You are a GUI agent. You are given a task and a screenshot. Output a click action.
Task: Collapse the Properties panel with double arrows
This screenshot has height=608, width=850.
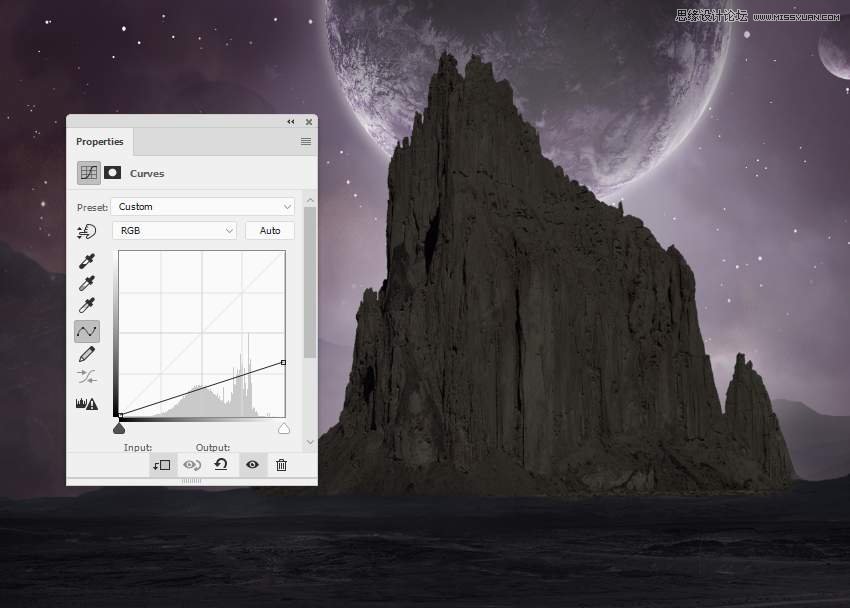291,122
